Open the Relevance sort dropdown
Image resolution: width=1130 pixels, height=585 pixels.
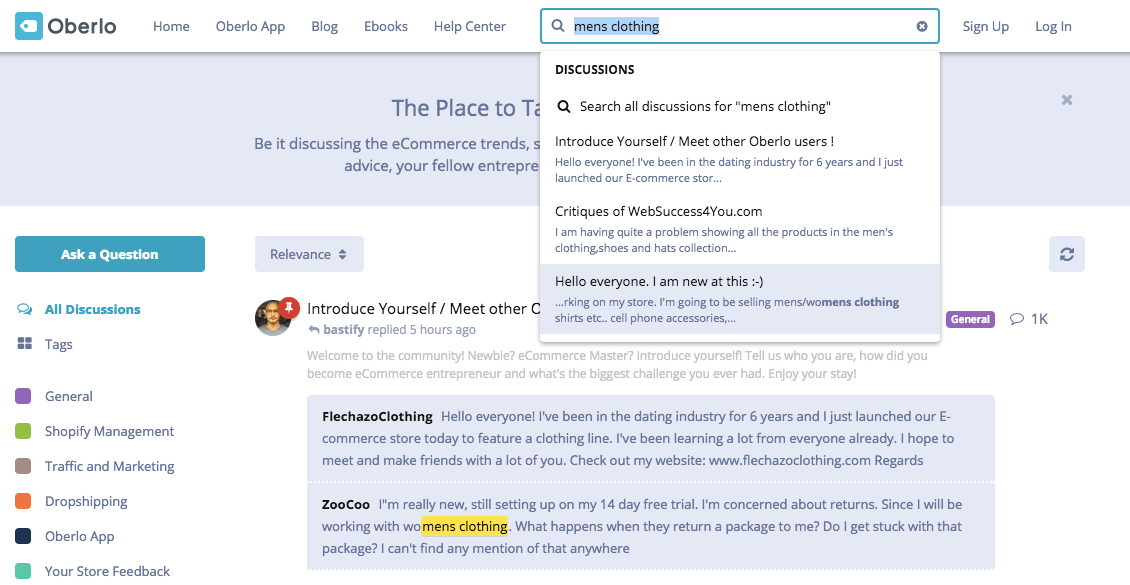point(309,254)
